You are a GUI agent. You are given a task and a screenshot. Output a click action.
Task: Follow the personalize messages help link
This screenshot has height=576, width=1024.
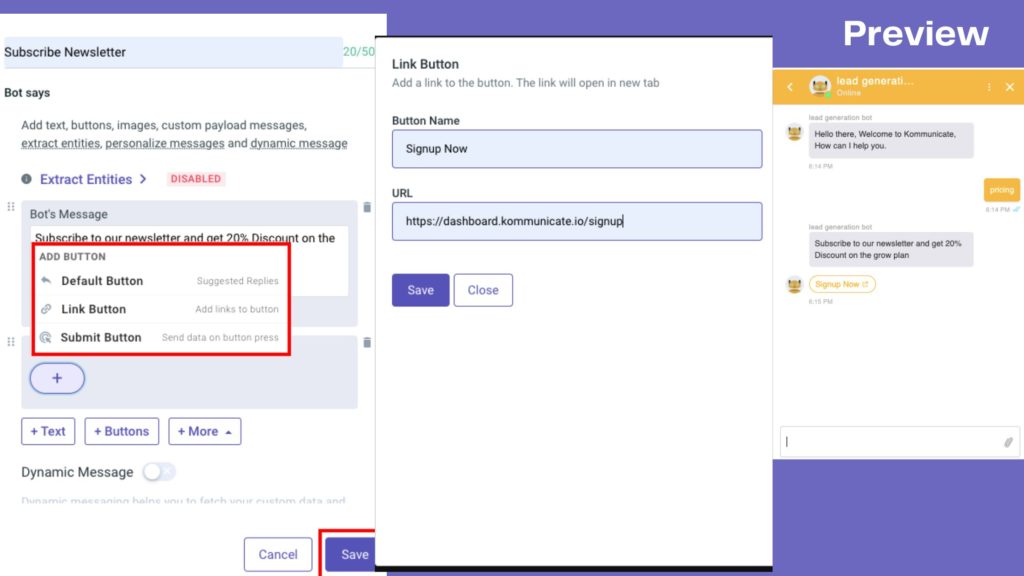click(x=165, y=143)
